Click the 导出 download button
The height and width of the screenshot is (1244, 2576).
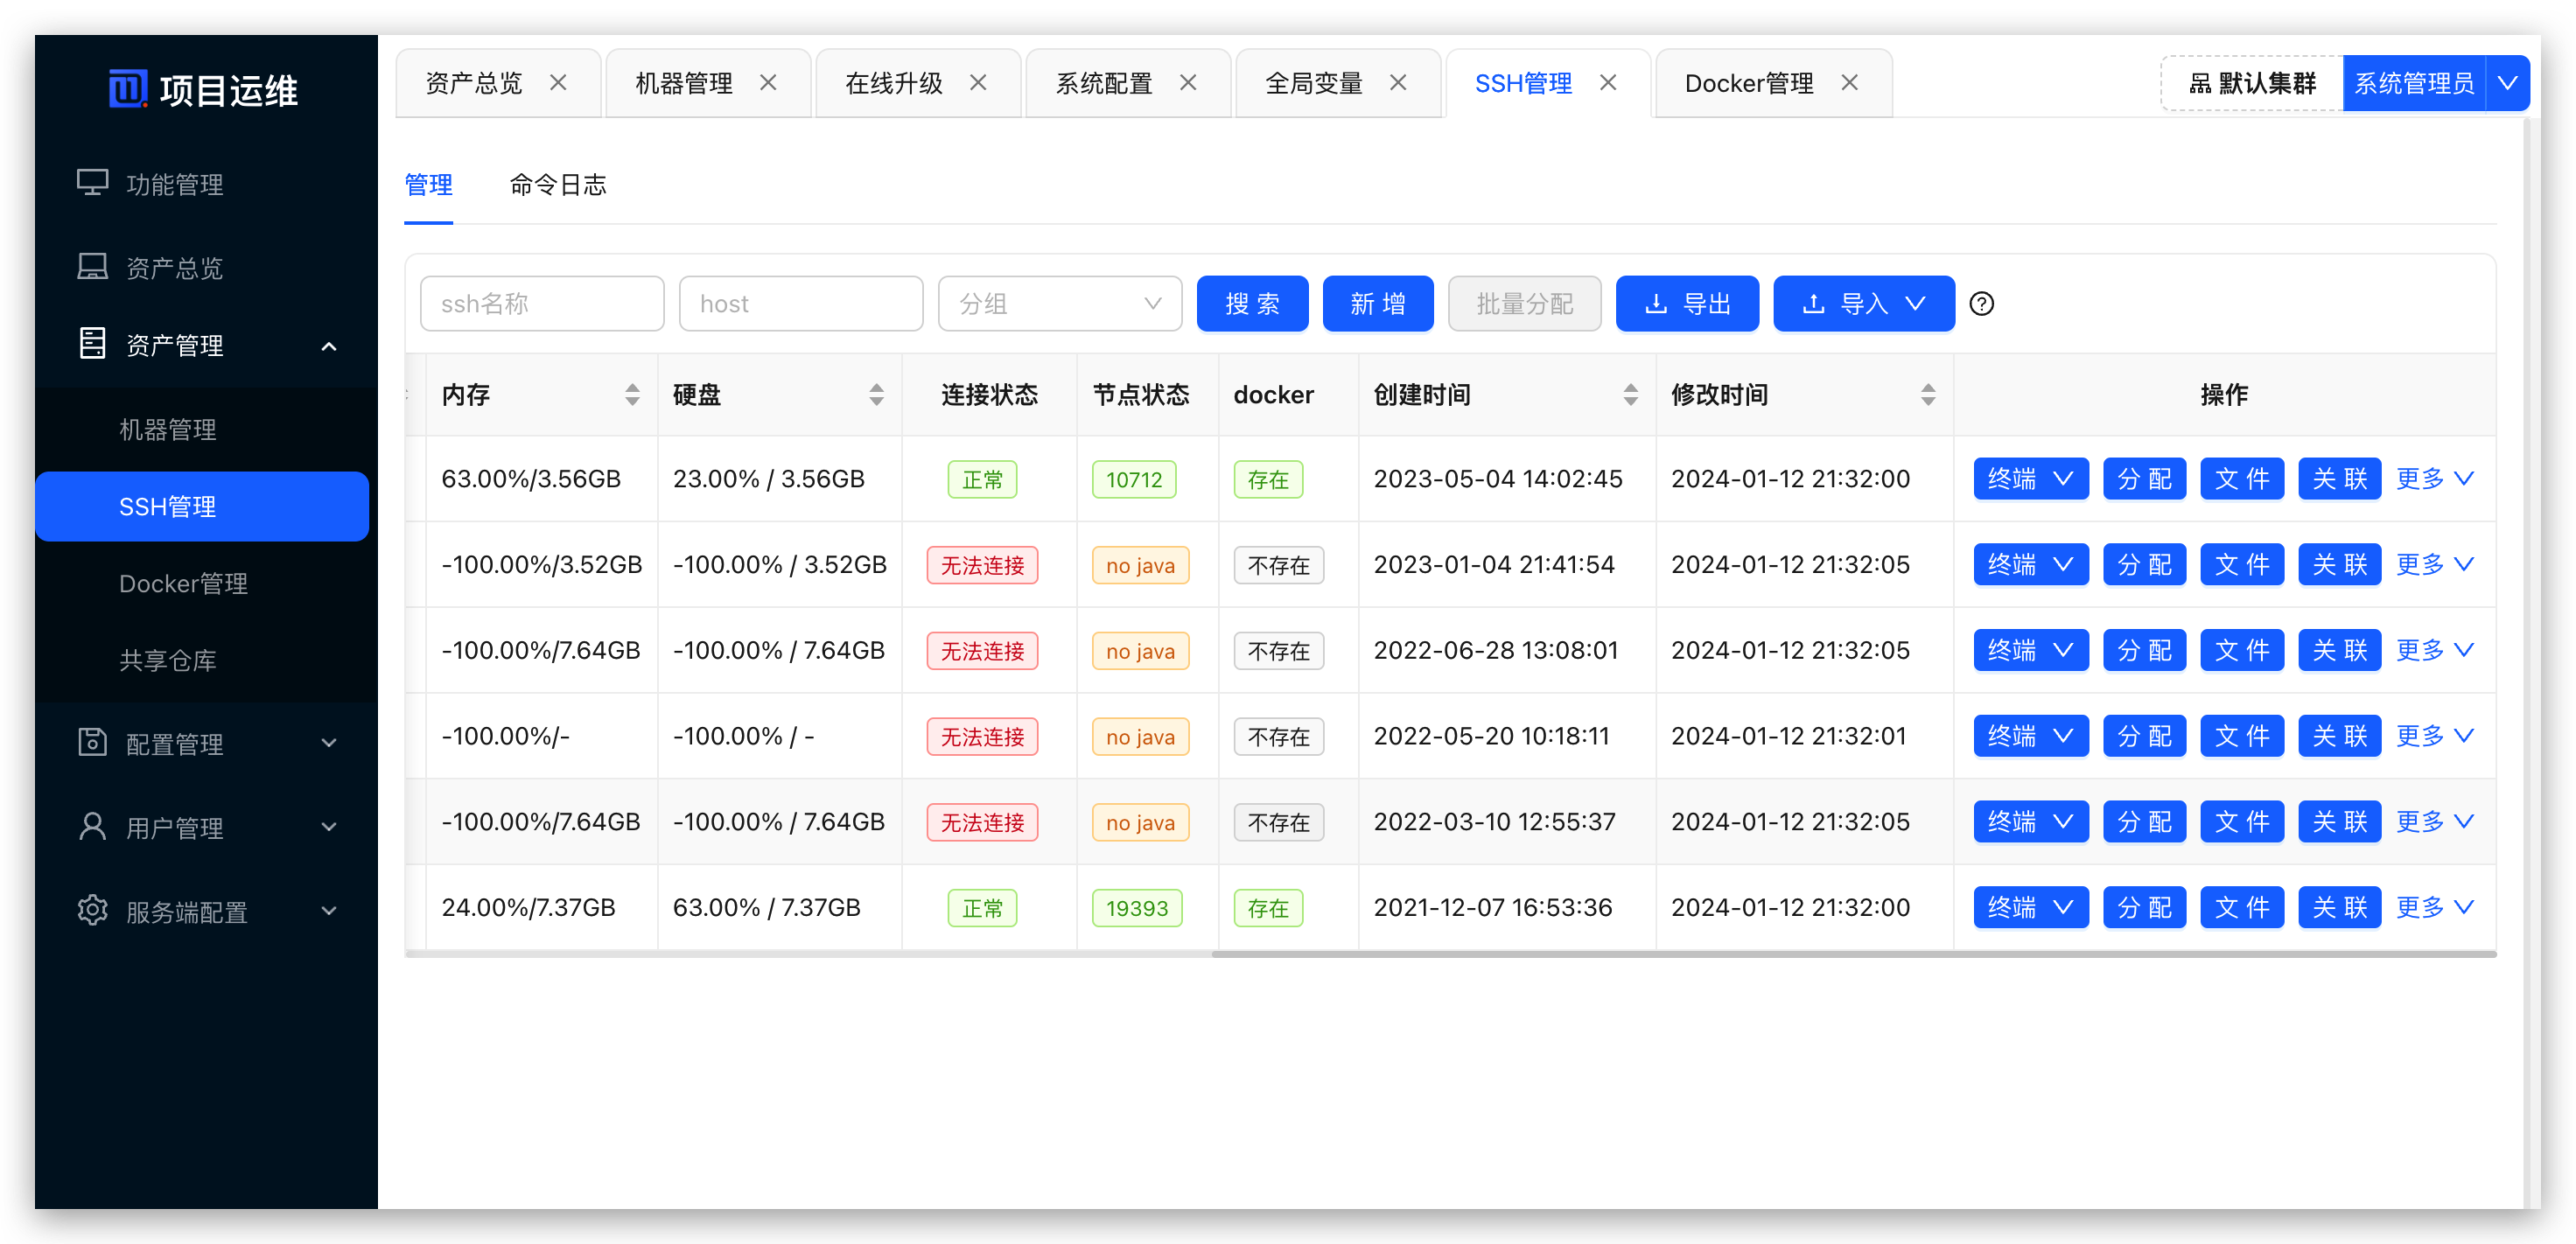coord(1686,304)
